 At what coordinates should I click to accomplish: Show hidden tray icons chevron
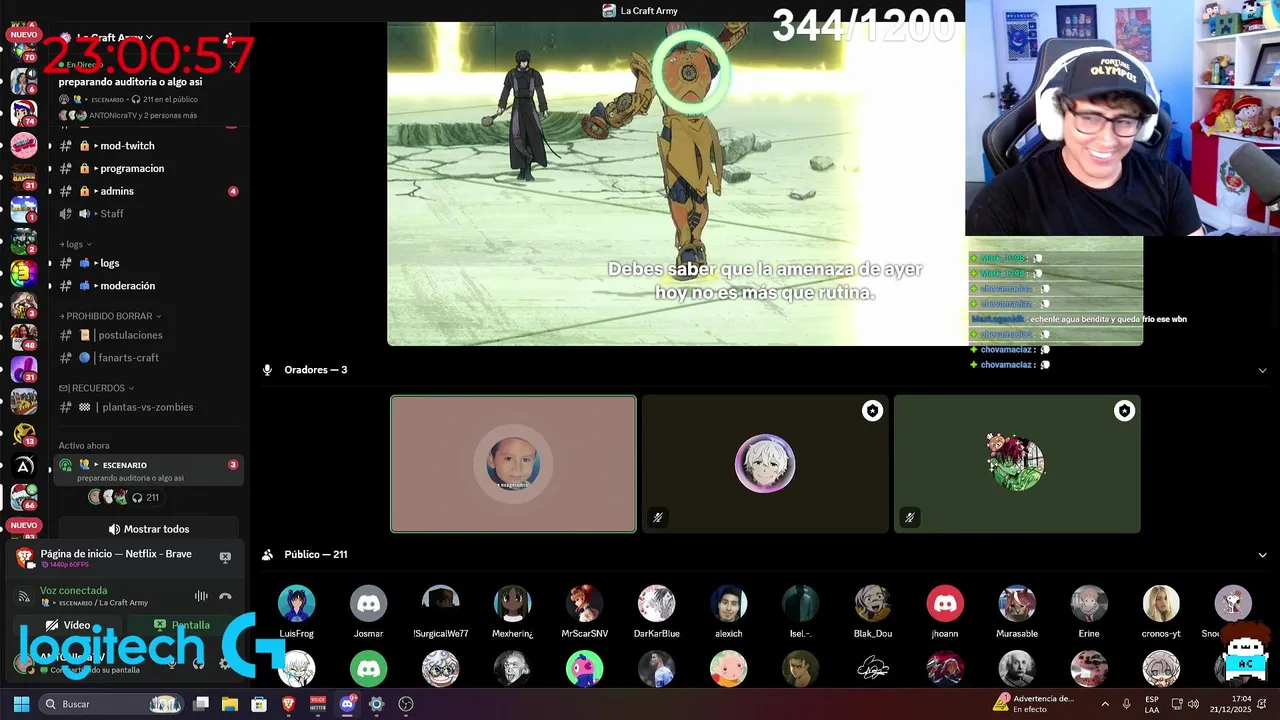pos(1105,704)
